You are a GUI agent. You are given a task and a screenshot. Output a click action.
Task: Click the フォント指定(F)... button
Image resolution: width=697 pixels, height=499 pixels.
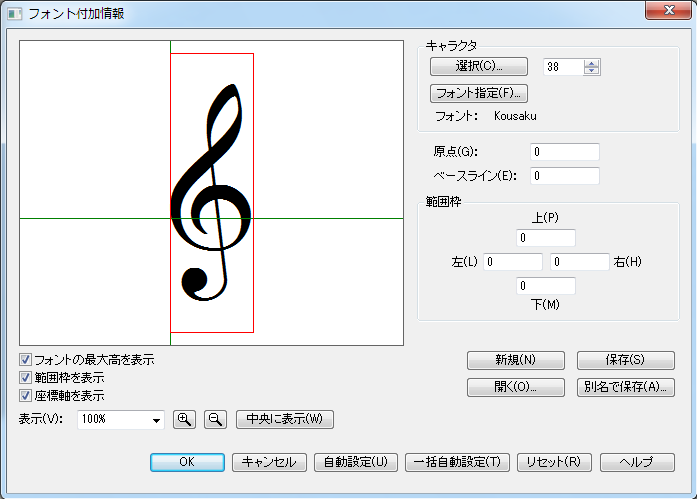pos(479,93)
